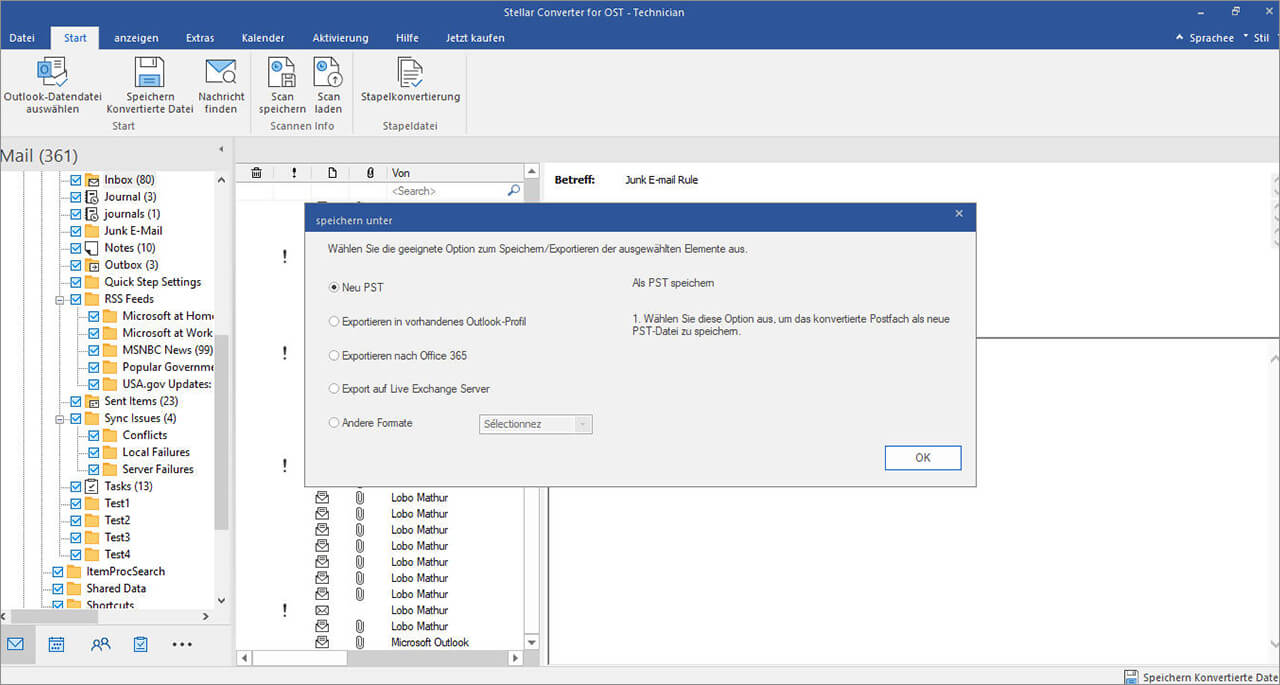
Task: Uncheck the Sent Items folder checkbox
Action: (x=75, y=401)
